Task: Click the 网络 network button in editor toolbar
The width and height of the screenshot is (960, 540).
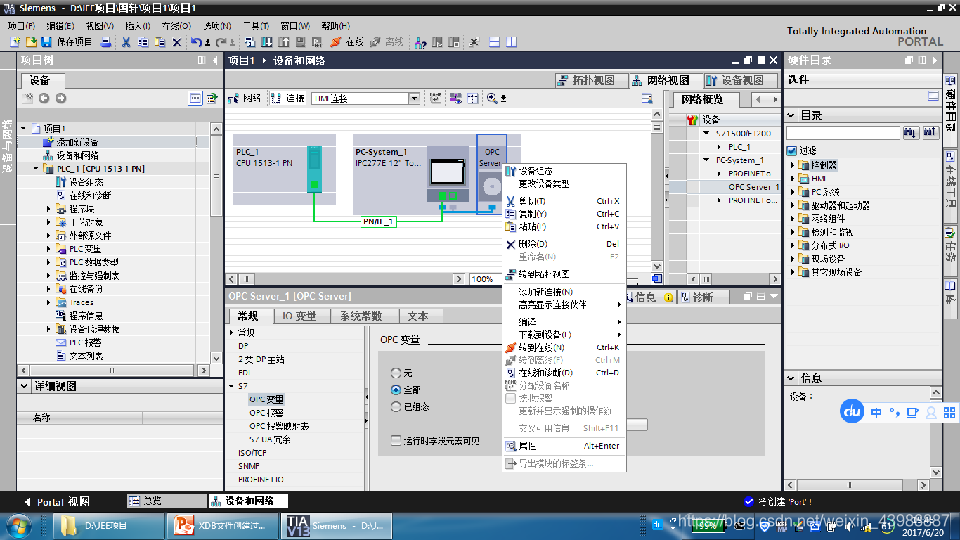Action: [245, 98]
